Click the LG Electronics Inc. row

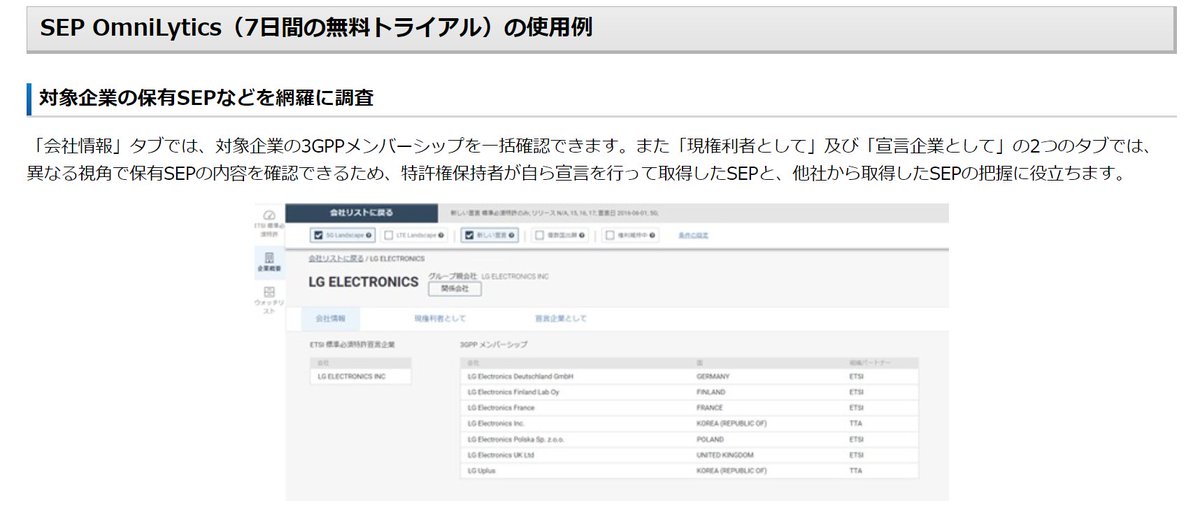[x=688, y=423]
